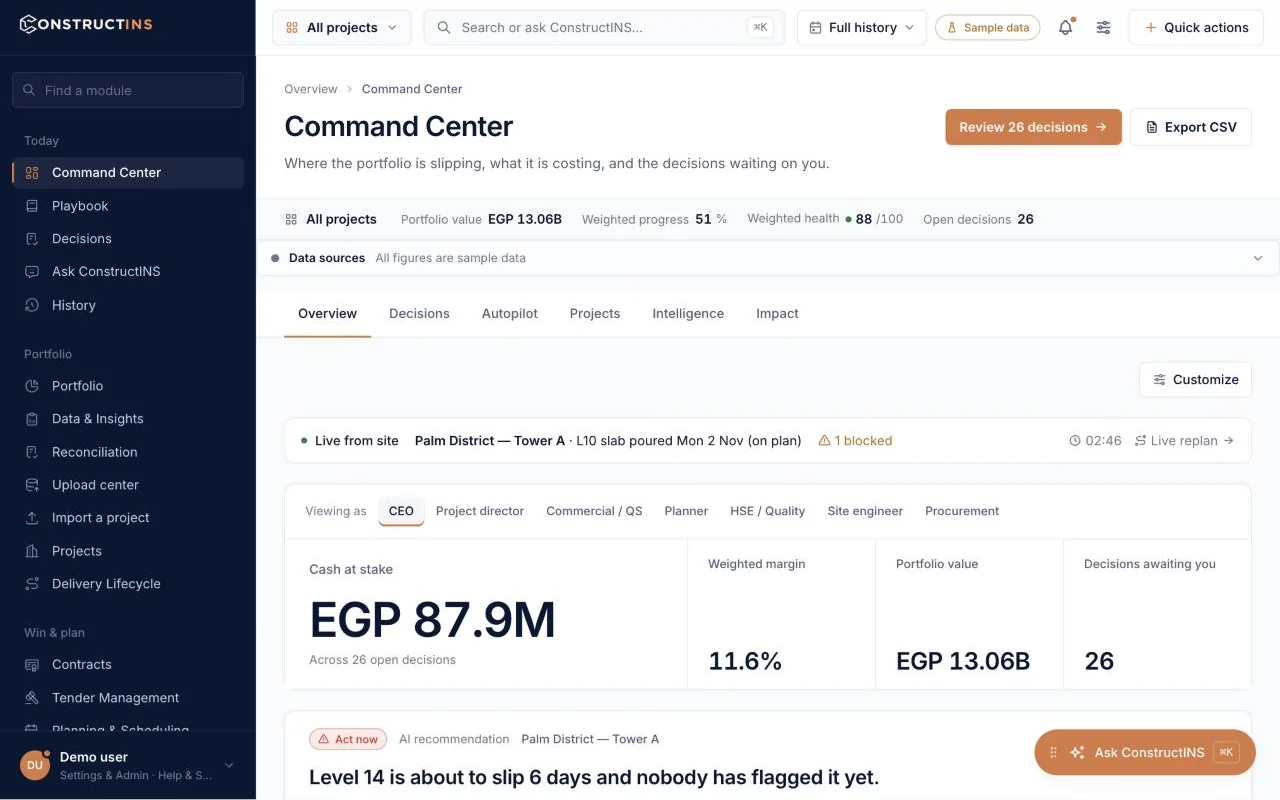Open the Full history dropdown
This screenshot has height=800, width=1280.
[862, 28]
